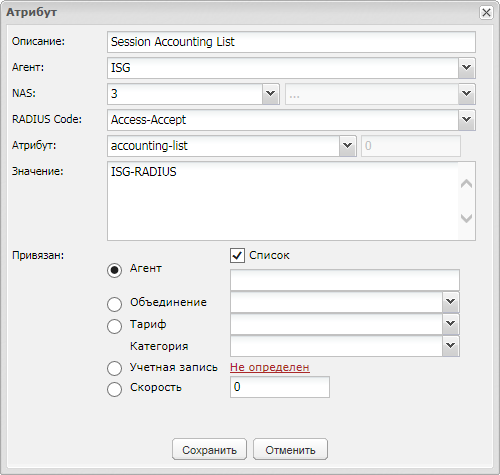500x475 pixels.
Task: Select the Учетная запись radio button
Action: (114, 368)
